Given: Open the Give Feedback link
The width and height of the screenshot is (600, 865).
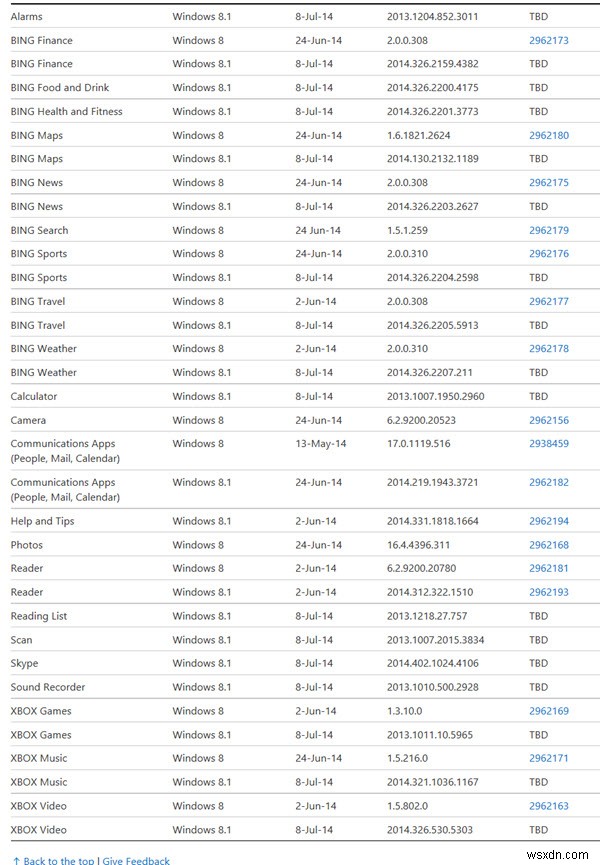Looking at the screenshot, I should 136,860.
